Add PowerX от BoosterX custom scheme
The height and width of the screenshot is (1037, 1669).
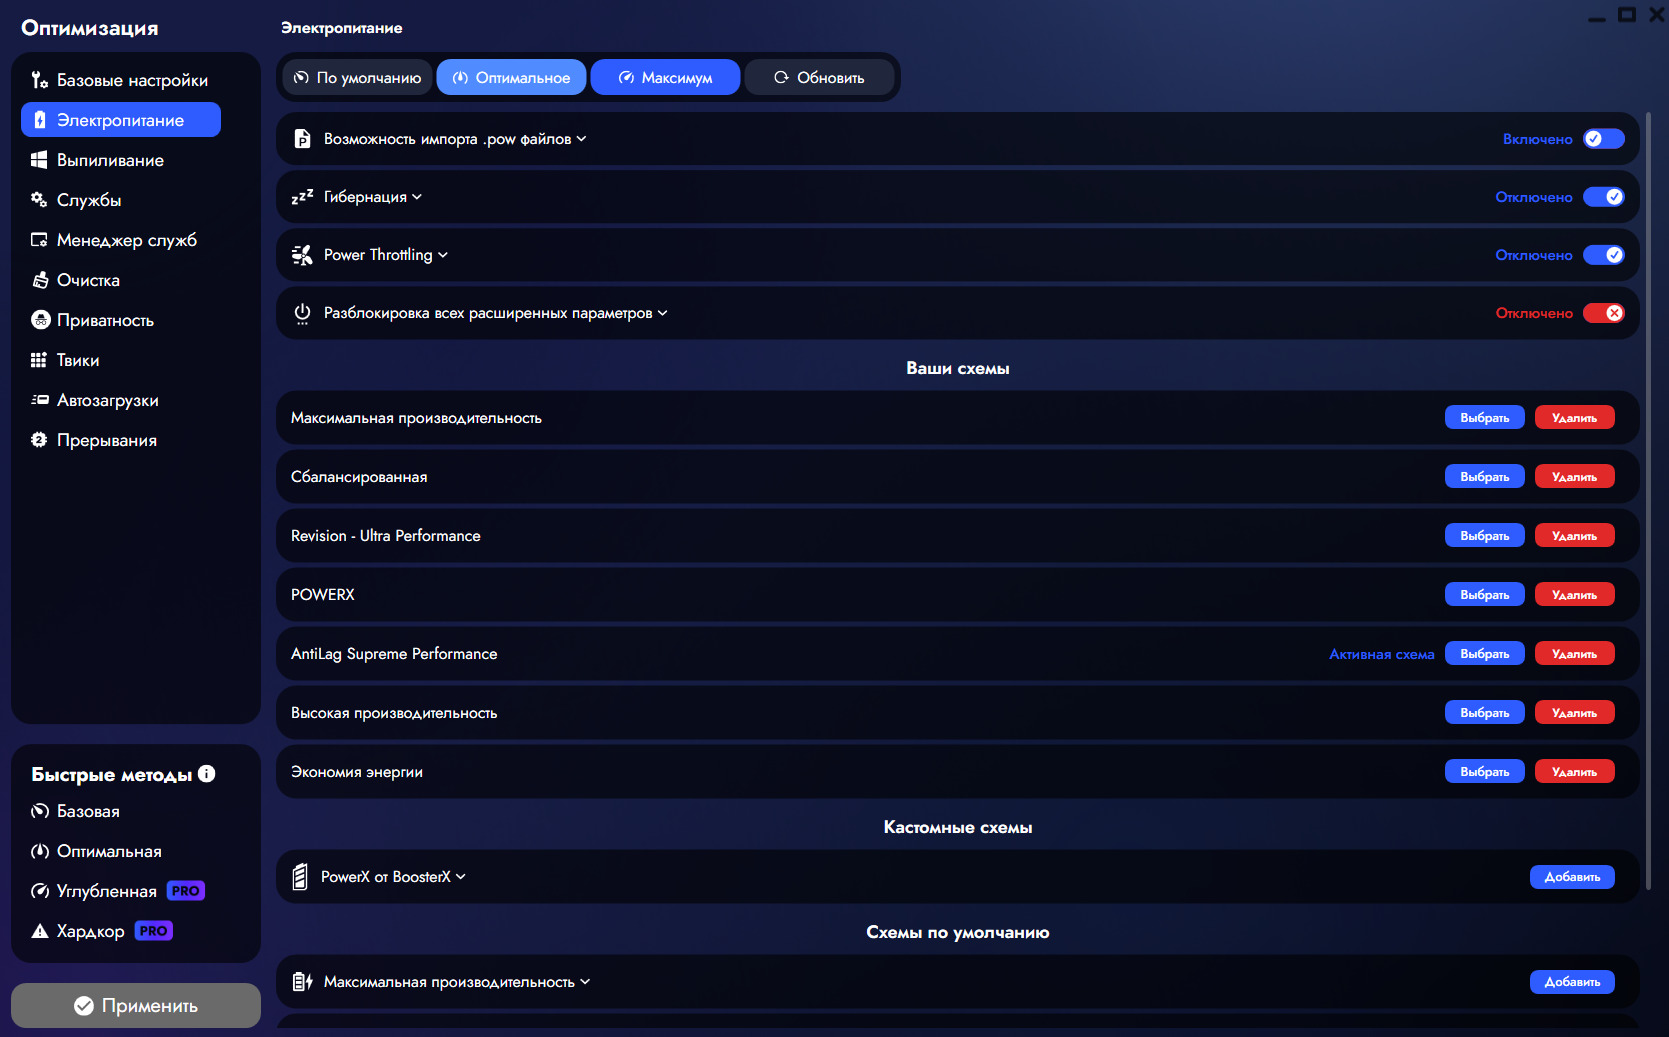click(1572, 877)
